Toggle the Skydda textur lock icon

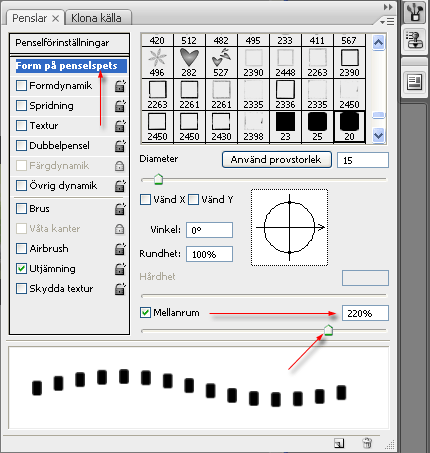pos(120,289)
